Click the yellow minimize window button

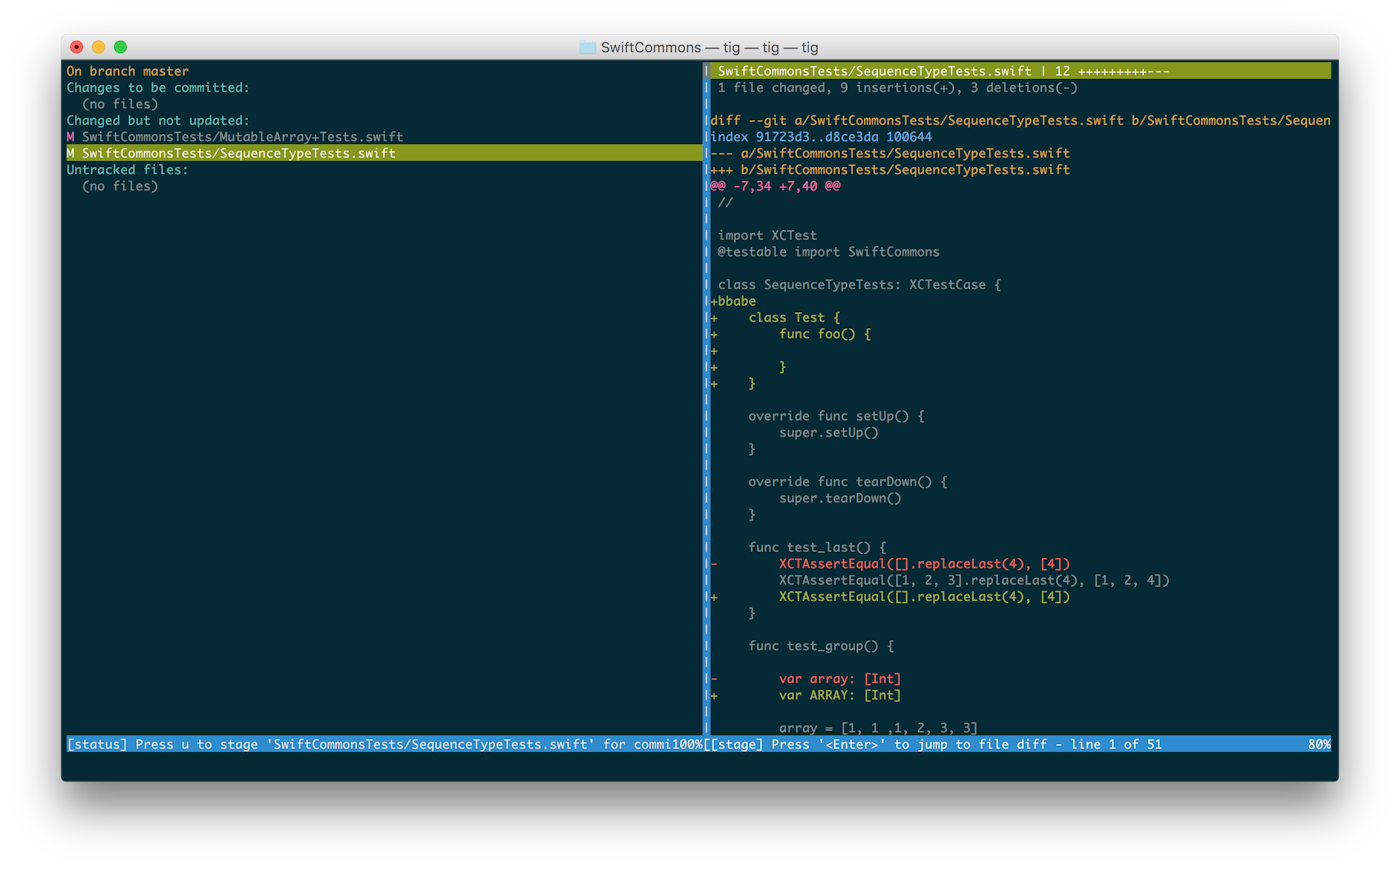tap(98, 47)
